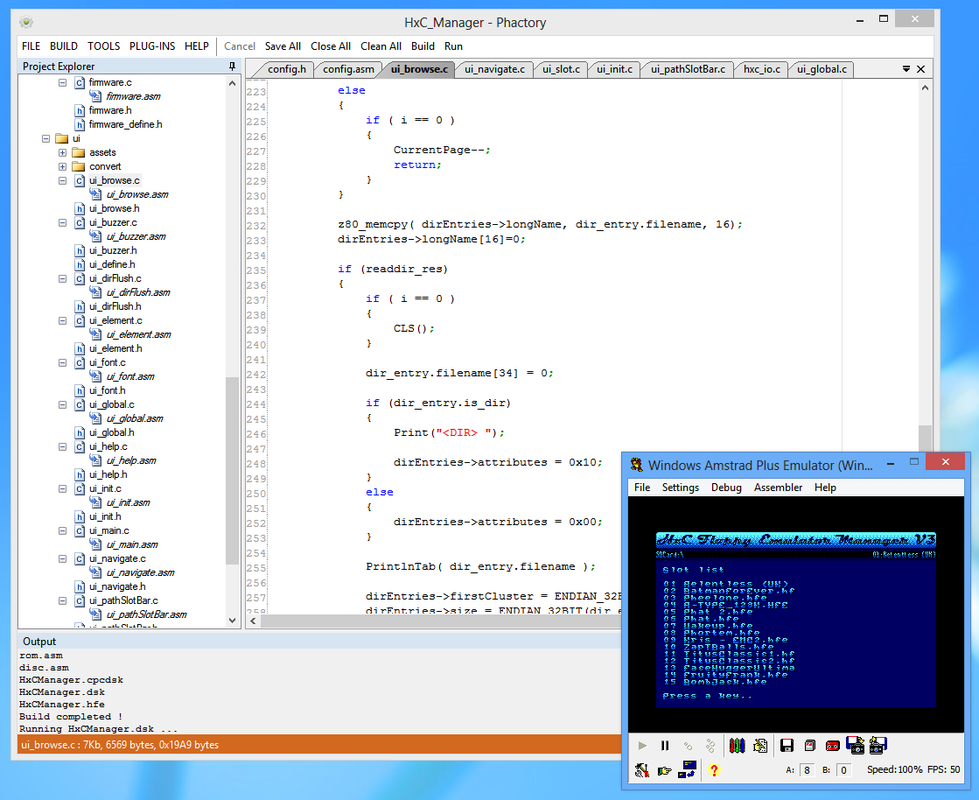Close the current editor tab with X
This screenshot has height=800, width=979.
tap(921, 69)
